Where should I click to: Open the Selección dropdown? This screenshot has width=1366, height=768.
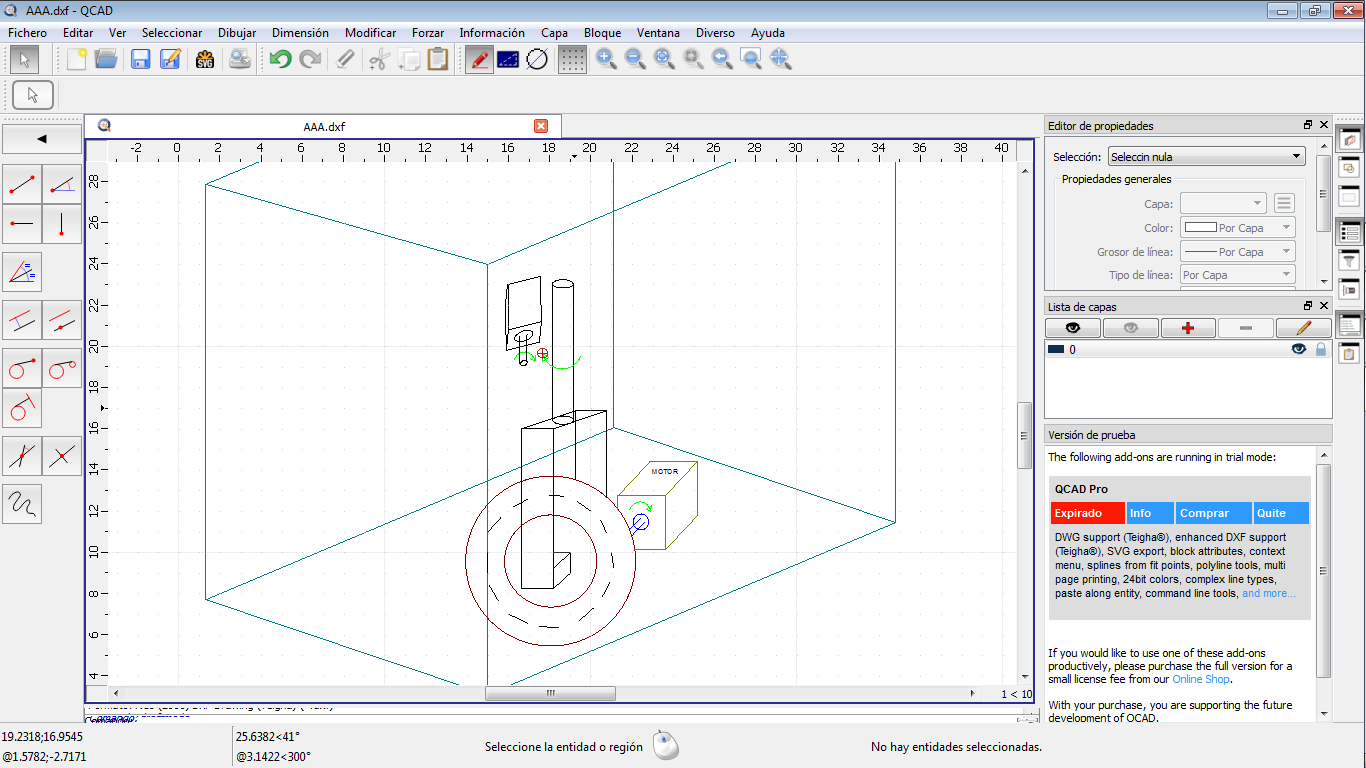1207,156
